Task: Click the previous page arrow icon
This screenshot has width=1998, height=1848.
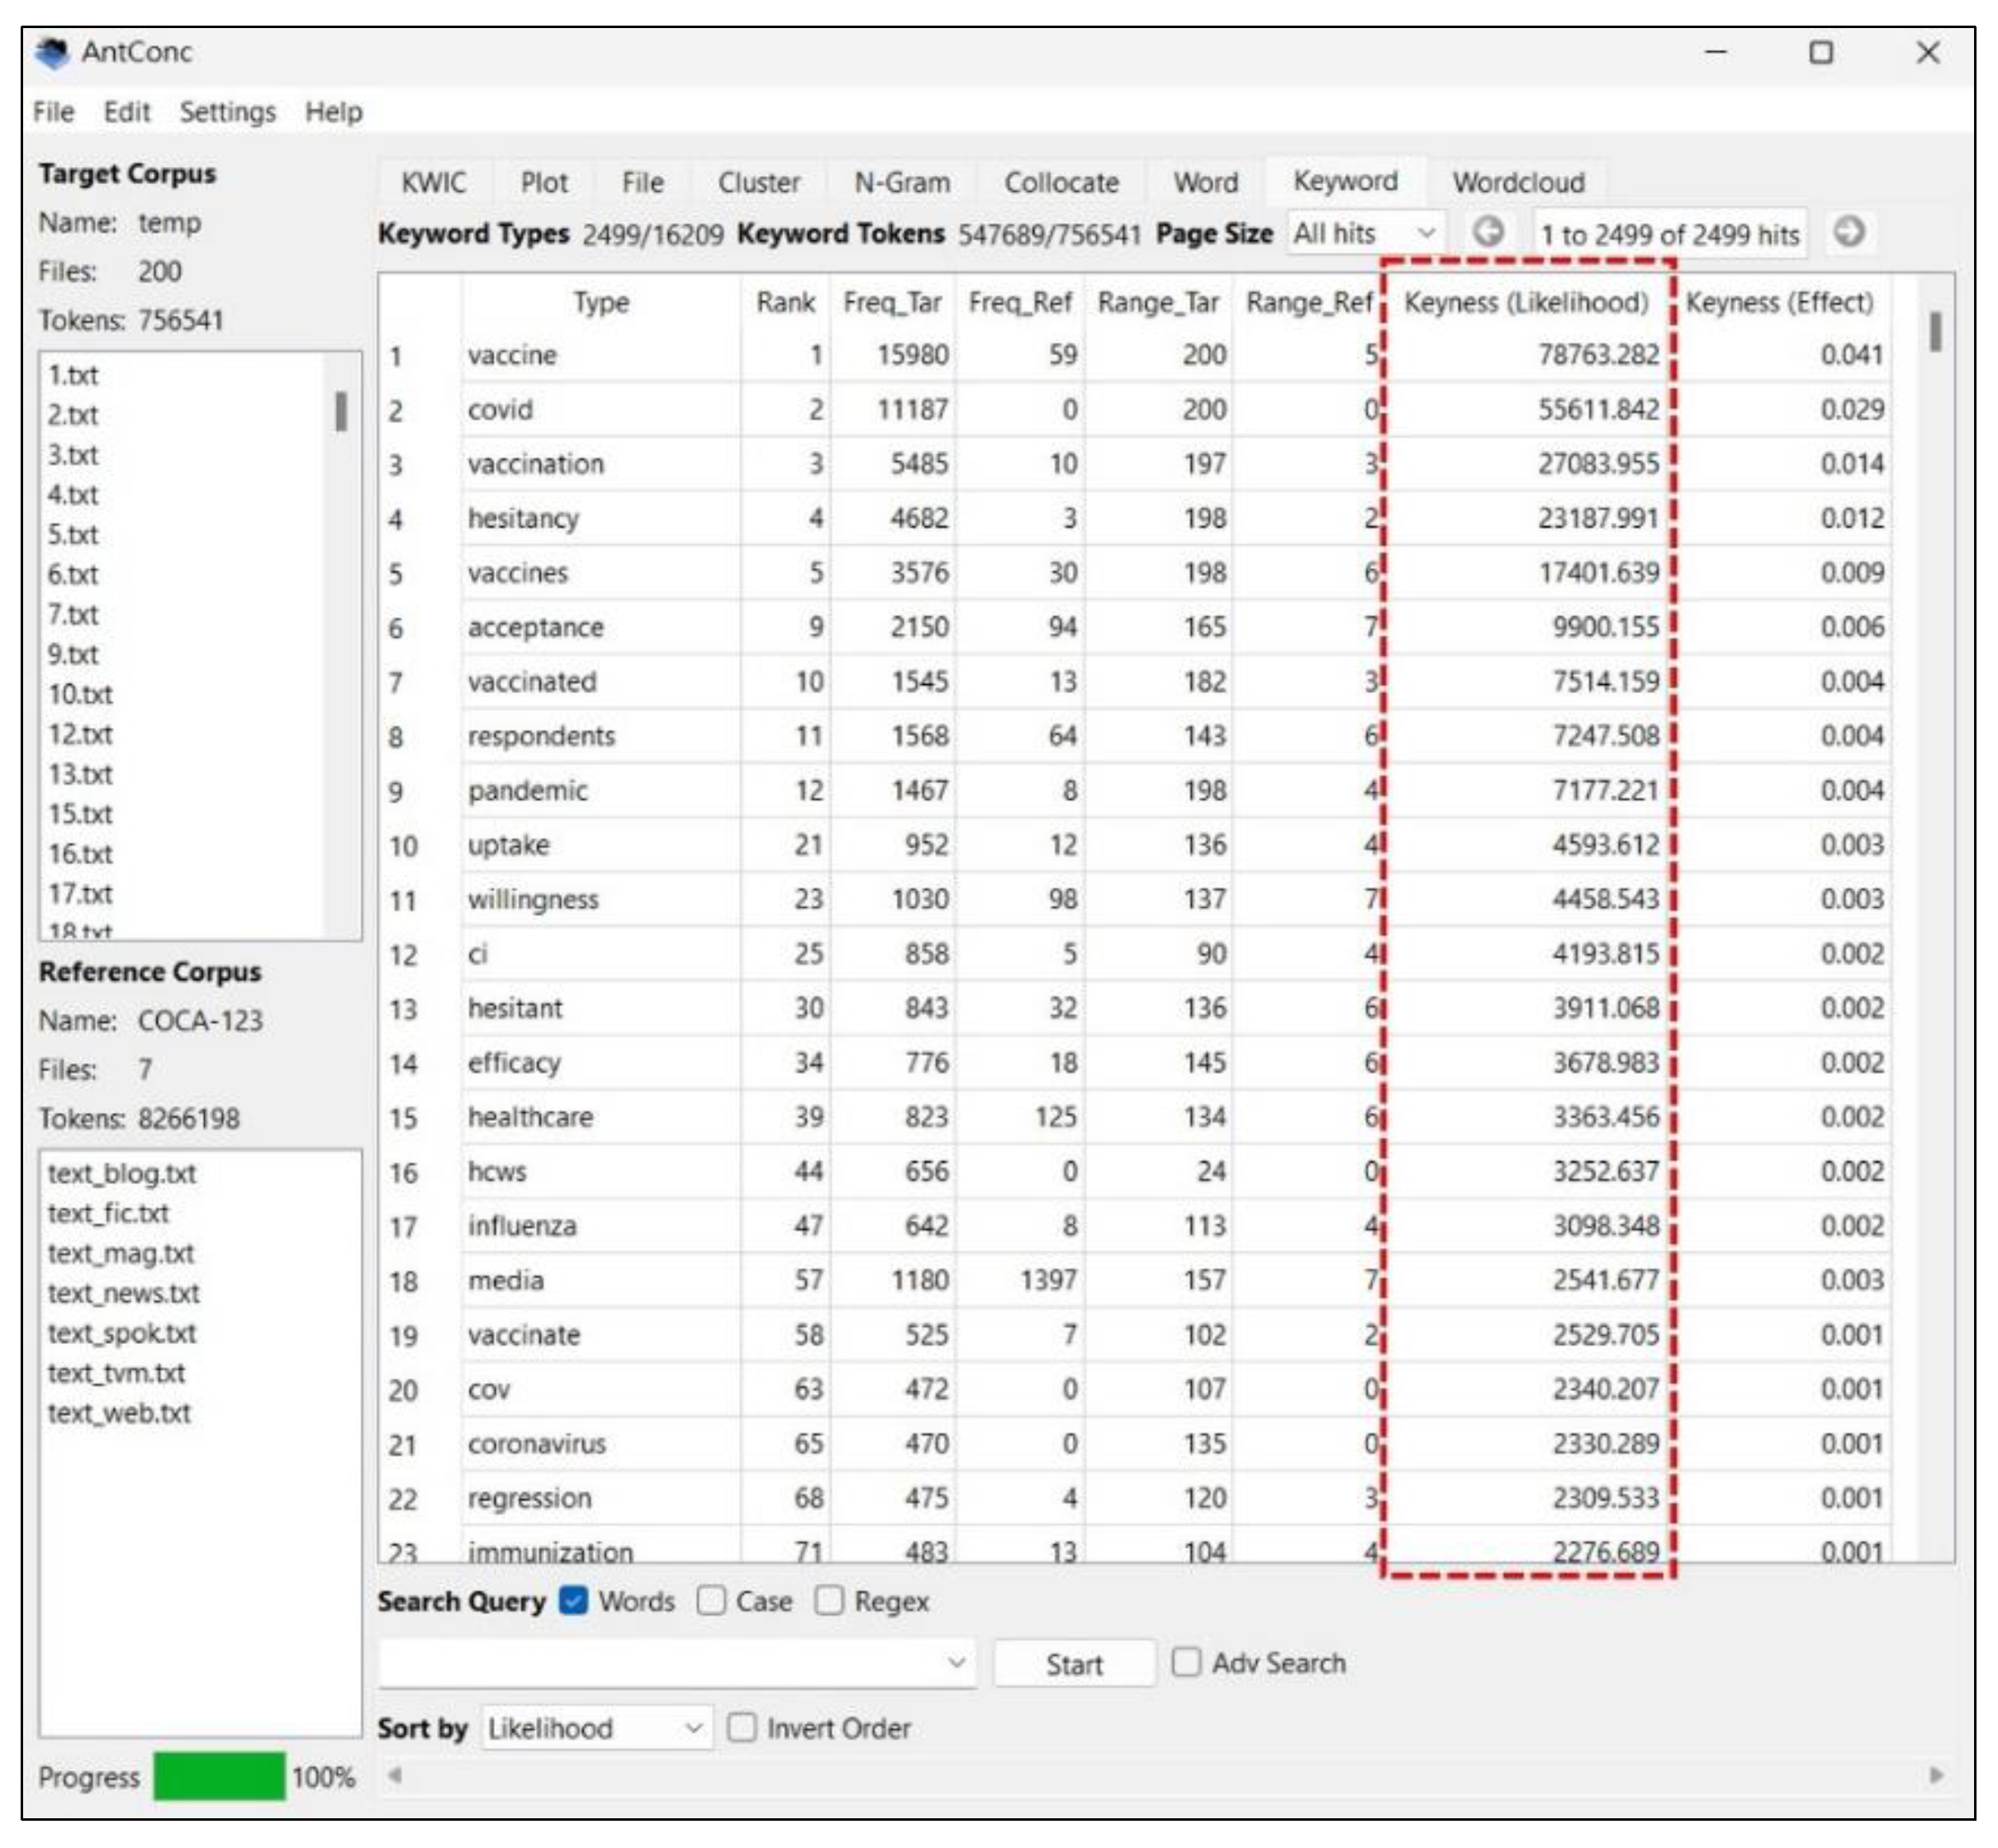Action: click(x=1488, y=232)
